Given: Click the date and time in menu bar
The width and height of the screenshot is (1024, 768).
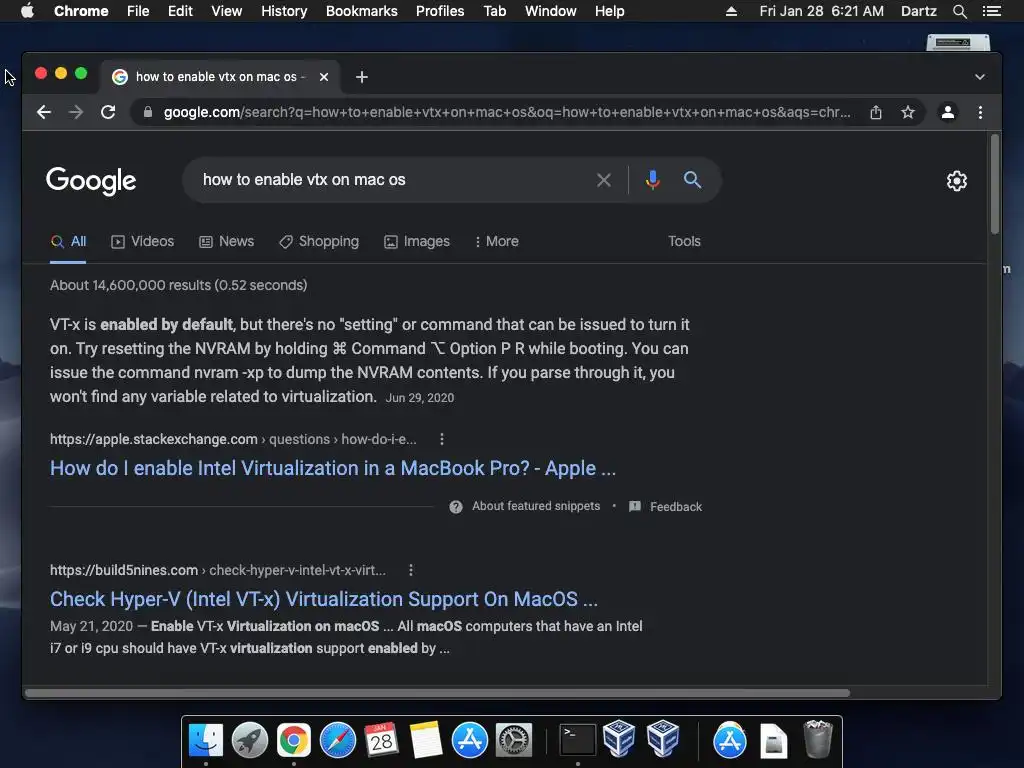Looking at the screenshot, I should (822, 11).
